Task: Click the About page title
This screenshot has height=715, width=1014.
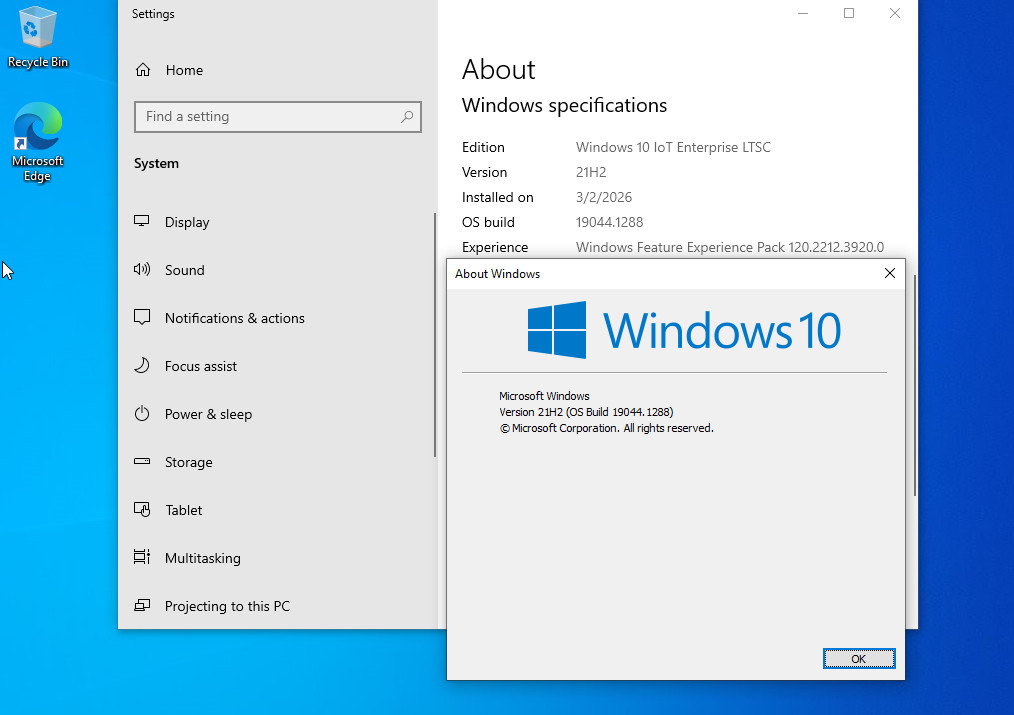Action: click(x=499, y=69)
